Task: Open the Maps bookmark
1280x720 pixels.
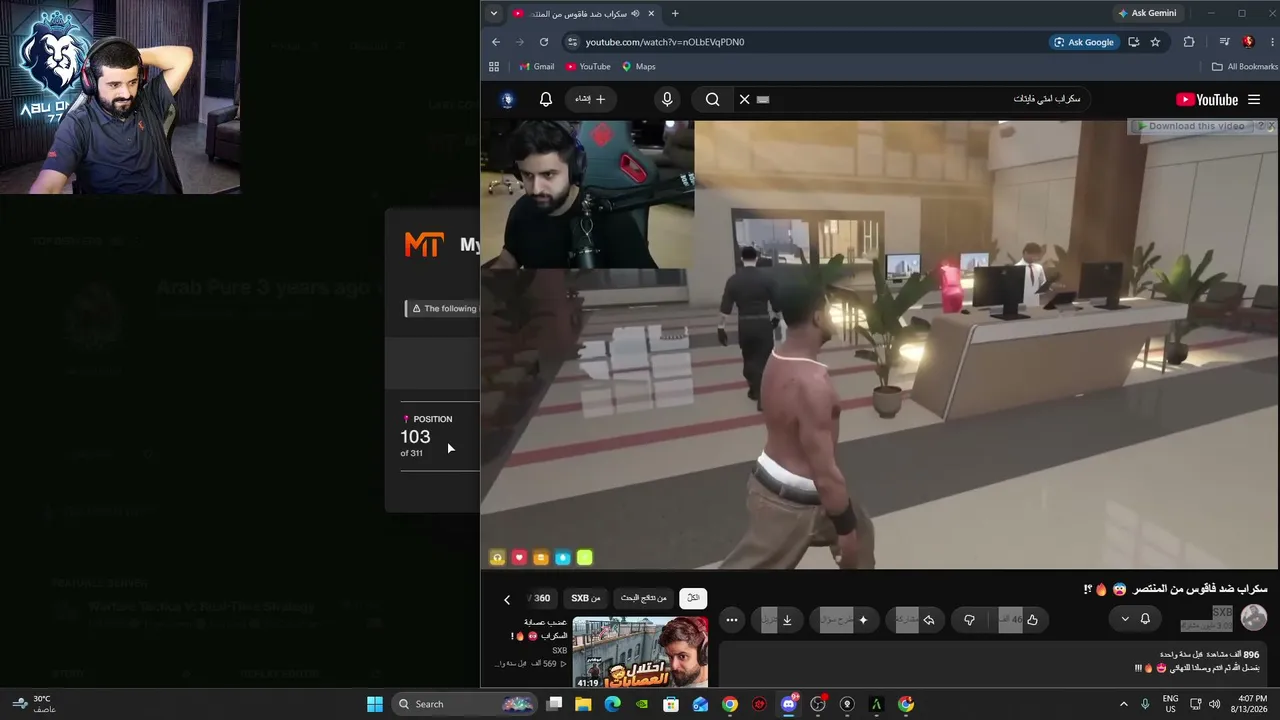Action: pyautogui.click(x=639, y=67)
